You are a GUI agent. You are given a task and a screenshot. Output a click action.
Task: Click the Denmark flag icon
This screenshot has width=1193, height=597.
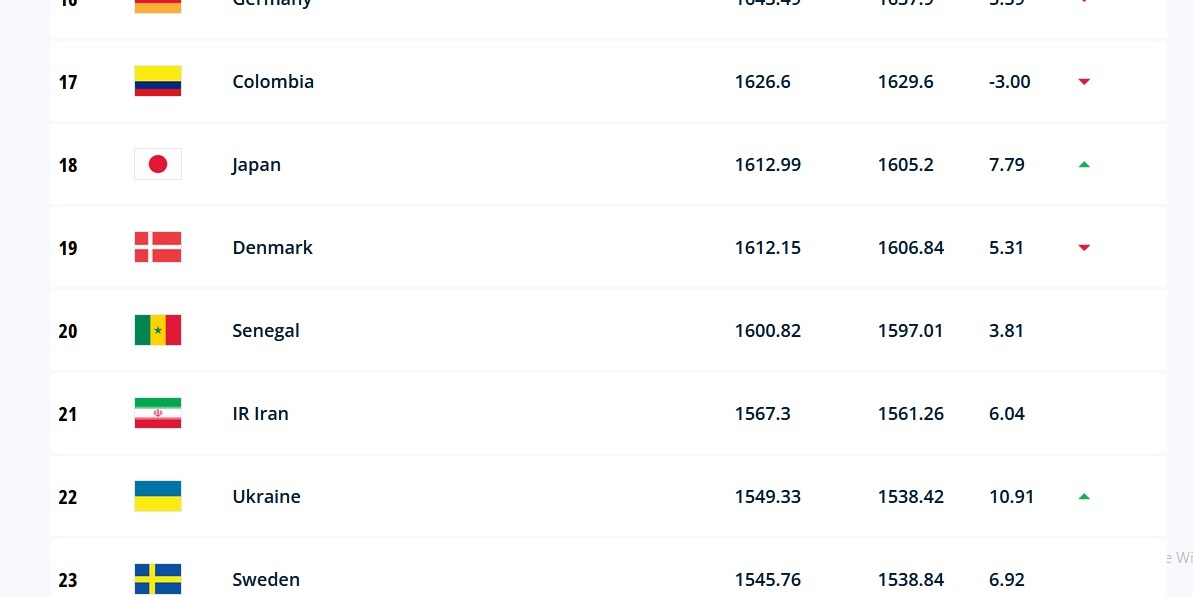(x=158, y=247)
